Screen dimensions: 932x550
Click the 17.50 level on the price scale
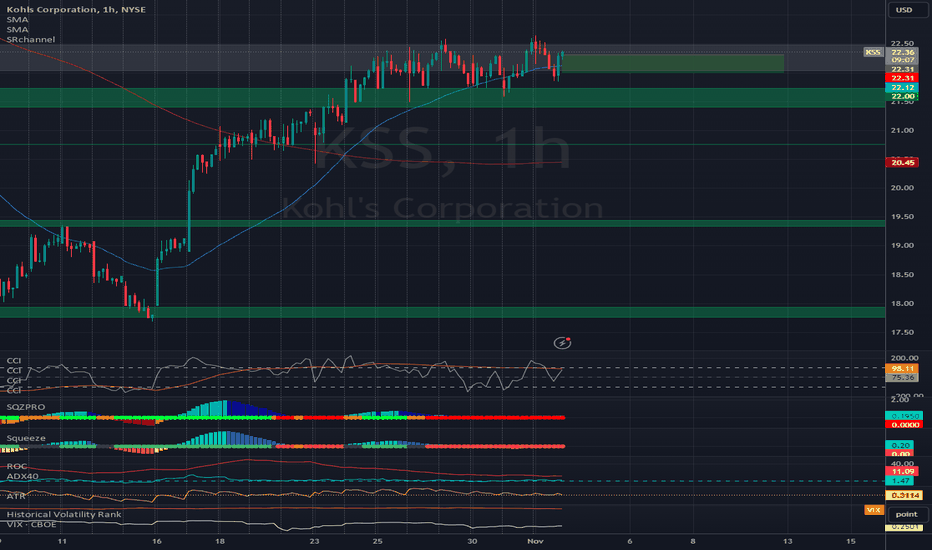[902, 332]
